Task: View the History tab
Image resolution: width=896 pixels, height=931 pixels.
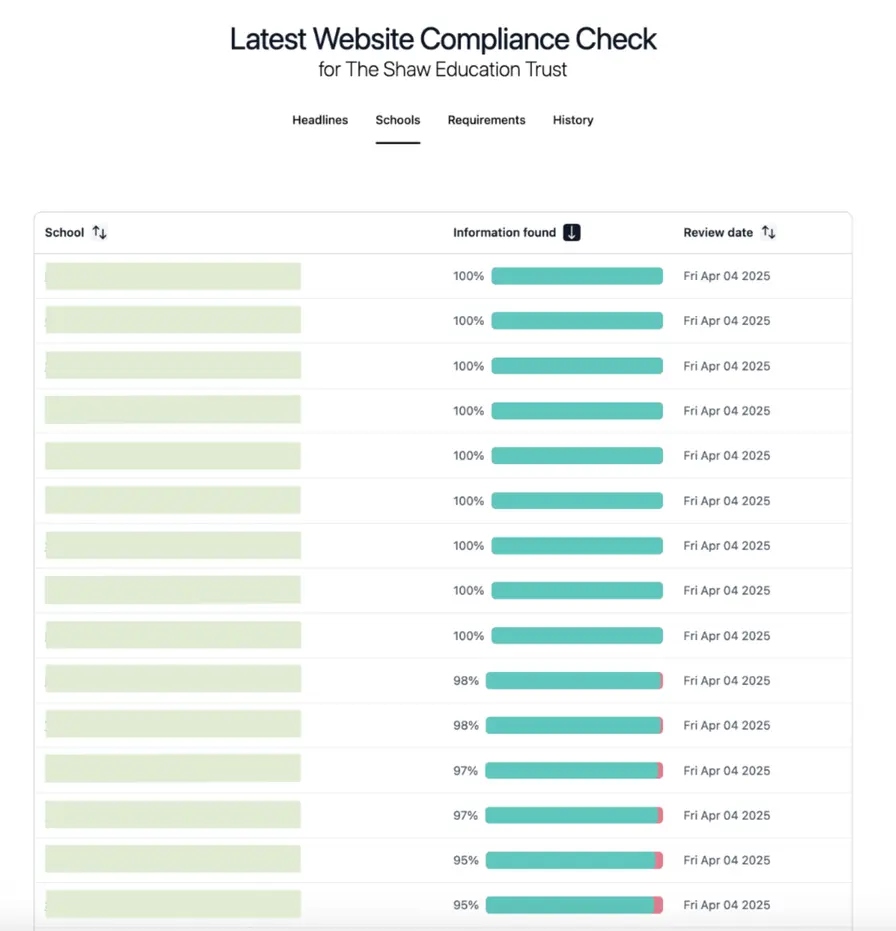Action: 572,120
